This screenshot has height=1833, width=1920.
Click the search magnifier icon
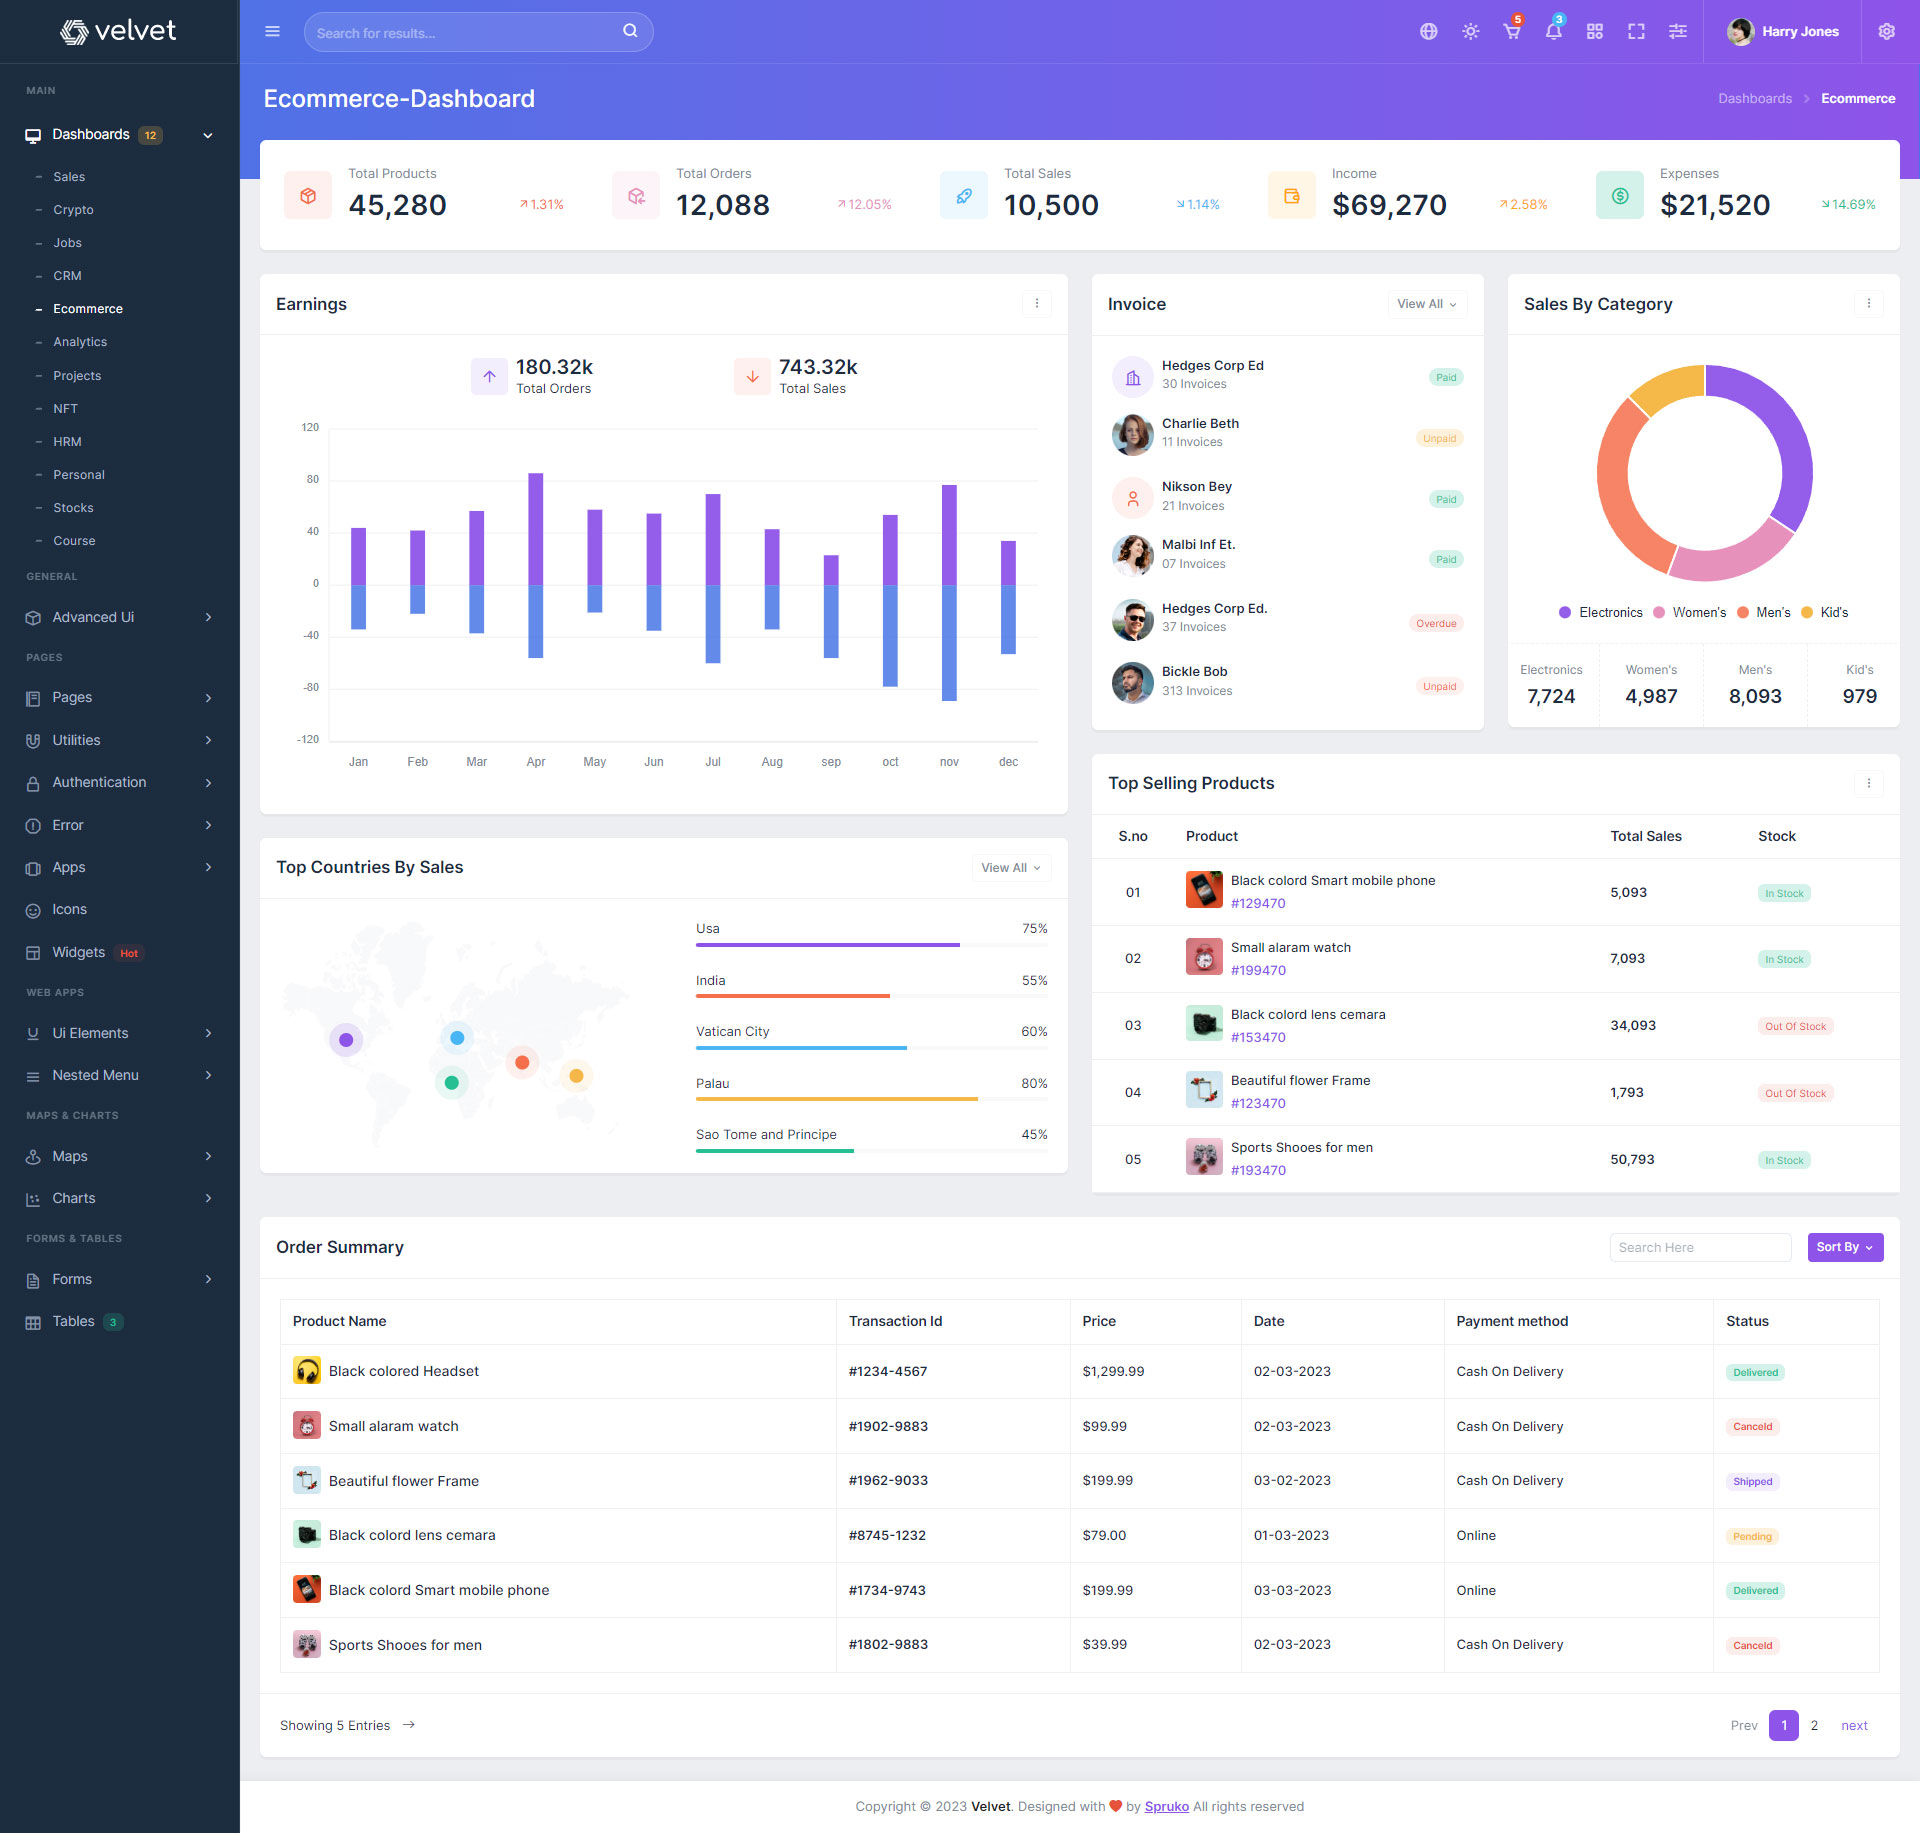click(630, 31)
